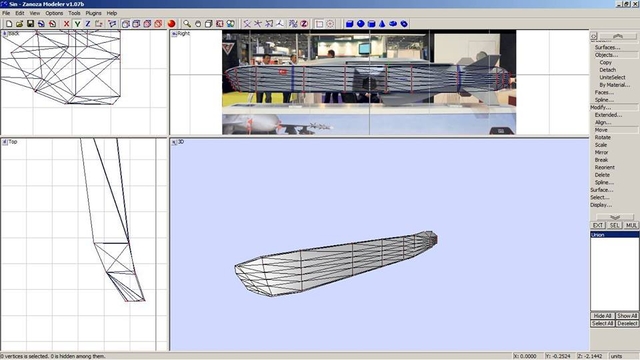Select the Union object in list
The height and width of the screenshot is (360, 640).
(615, 235)
